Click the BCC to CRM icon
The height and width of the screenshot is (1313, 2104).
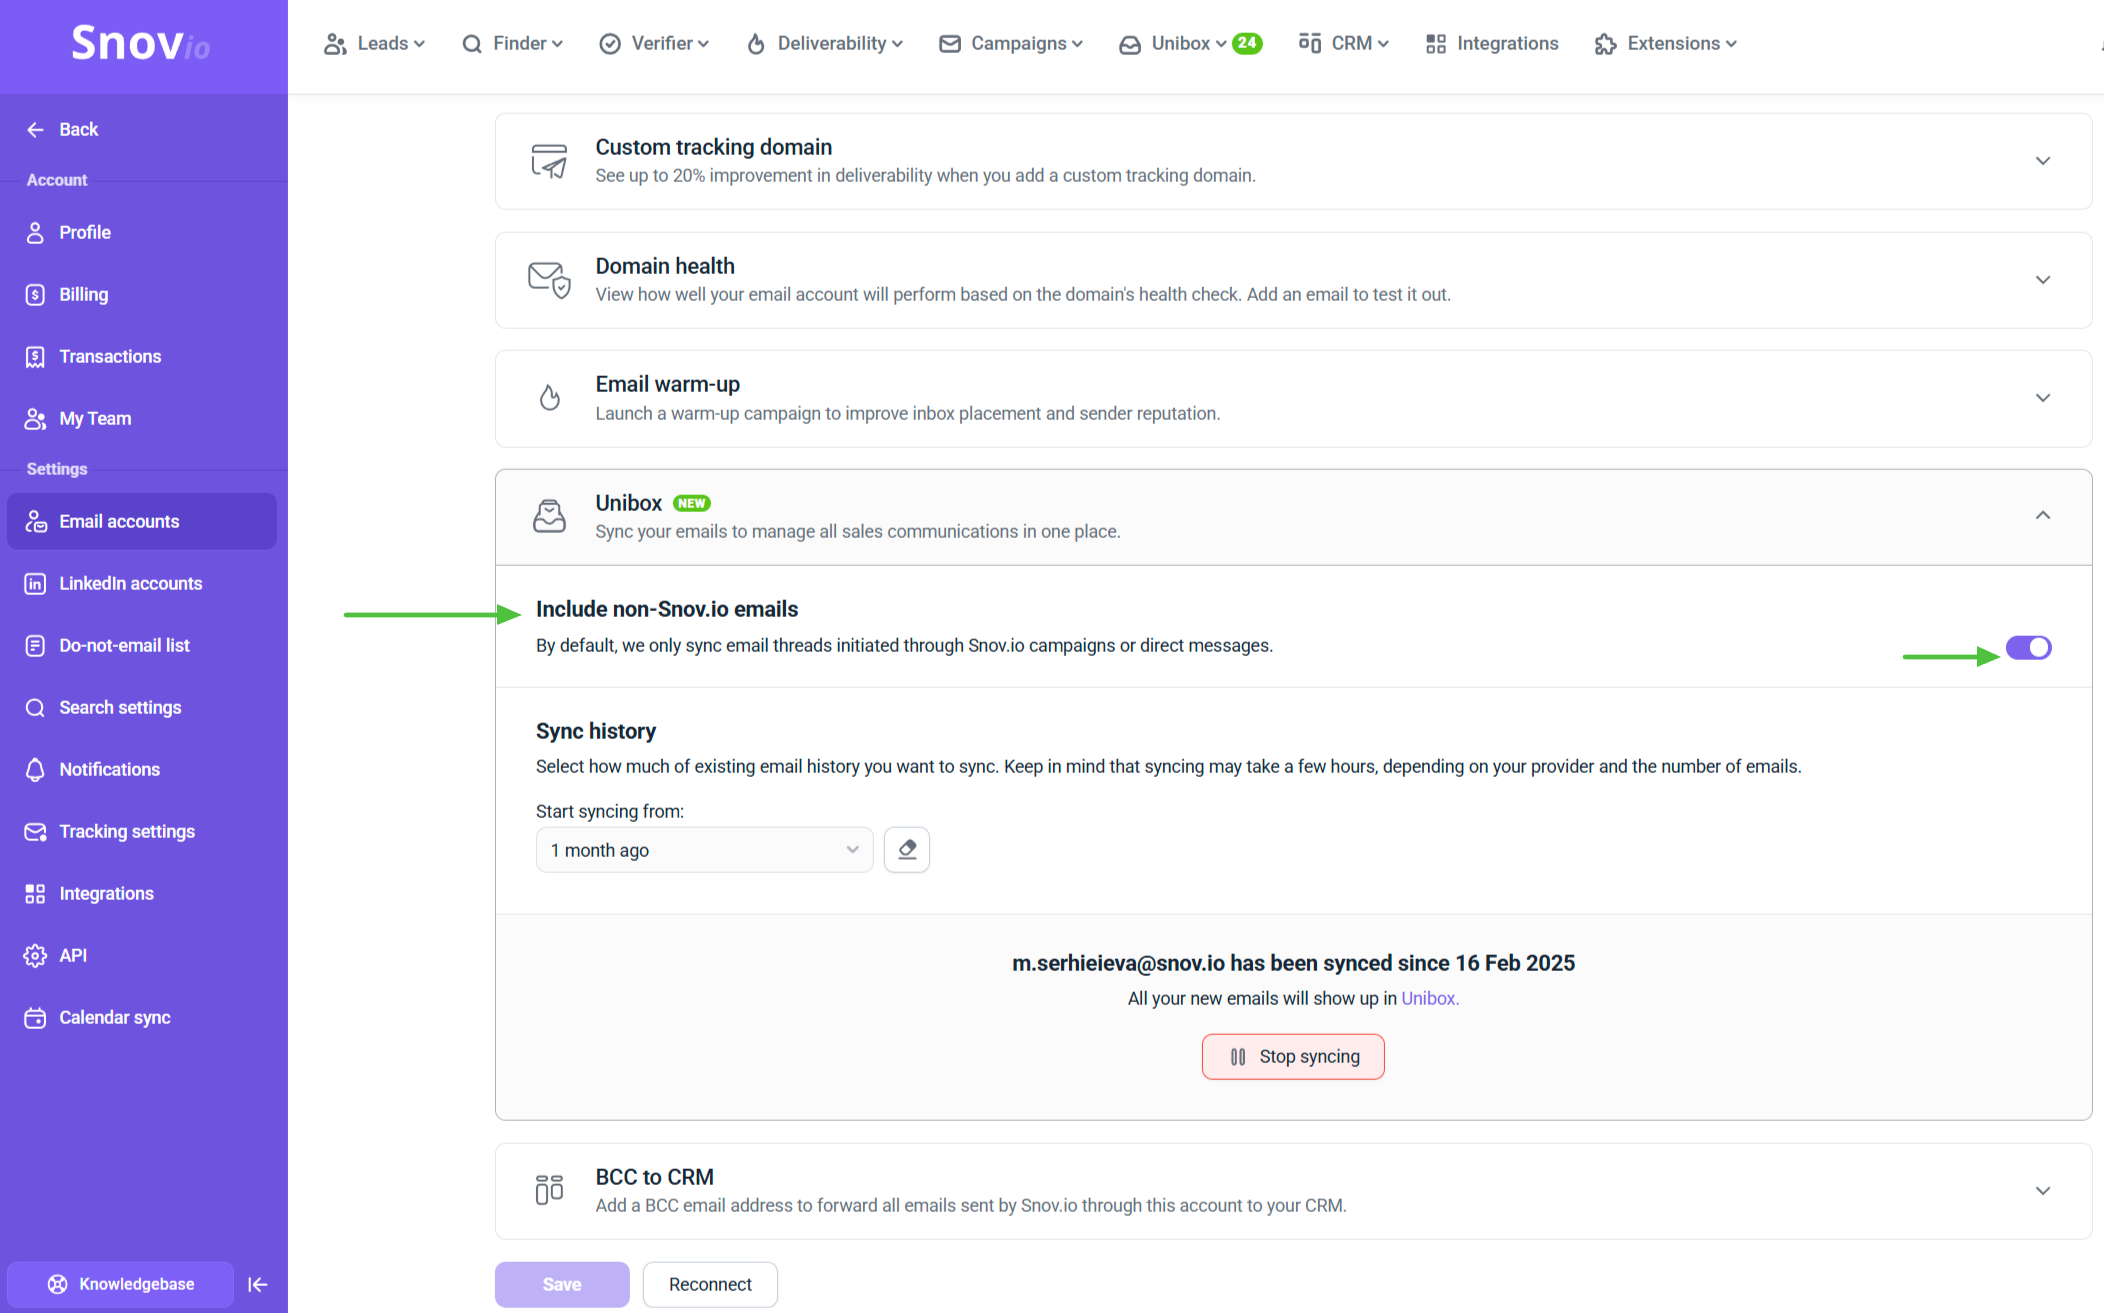549,1190
